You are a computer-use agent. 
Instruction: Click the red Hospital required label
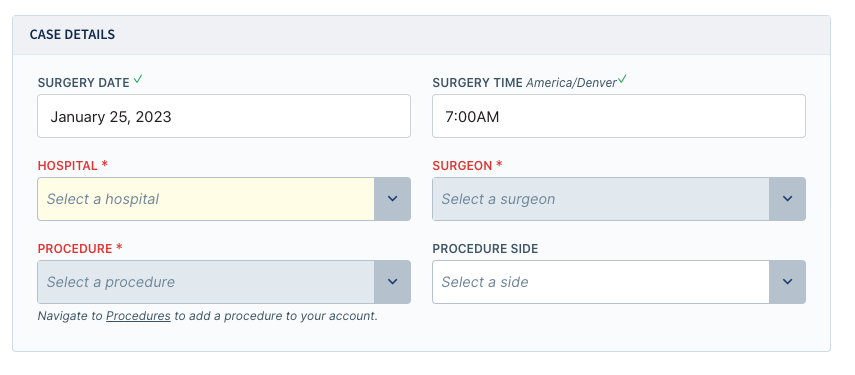[x=73, y=166]
